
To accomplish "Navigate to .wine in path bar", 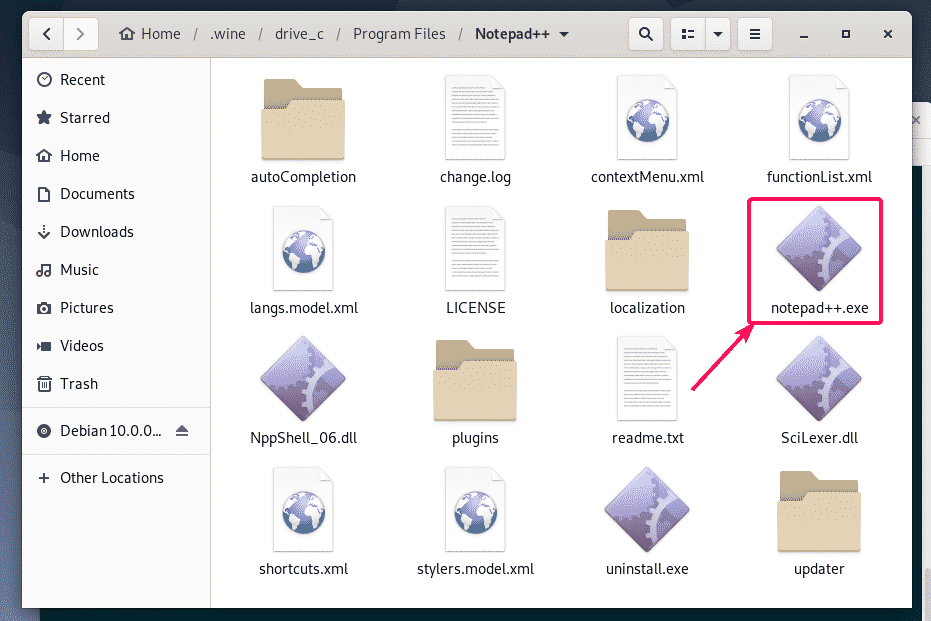I will 228,34.
